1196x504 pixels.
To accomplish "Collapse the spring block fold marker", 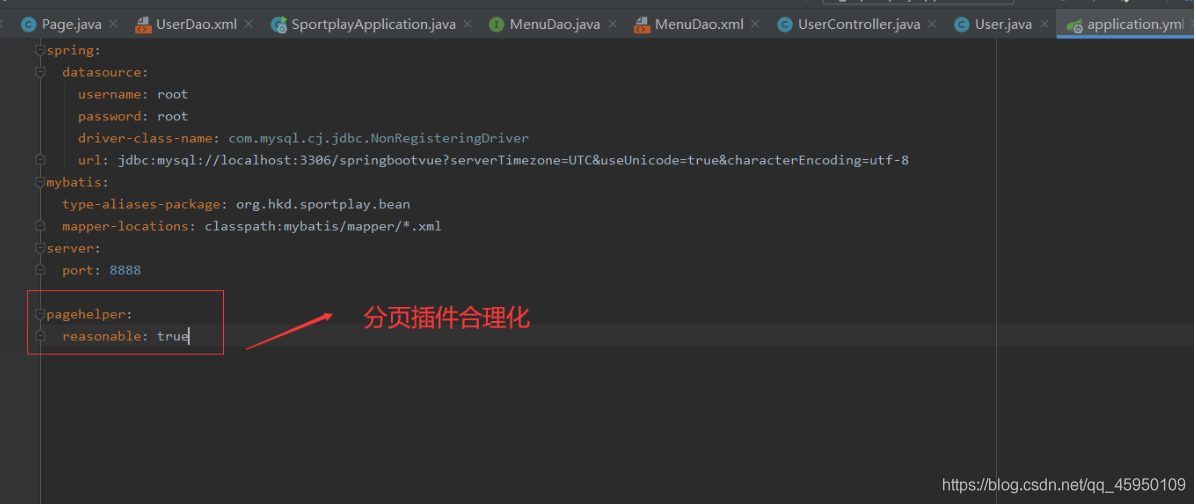I will [x=40, y=50].
